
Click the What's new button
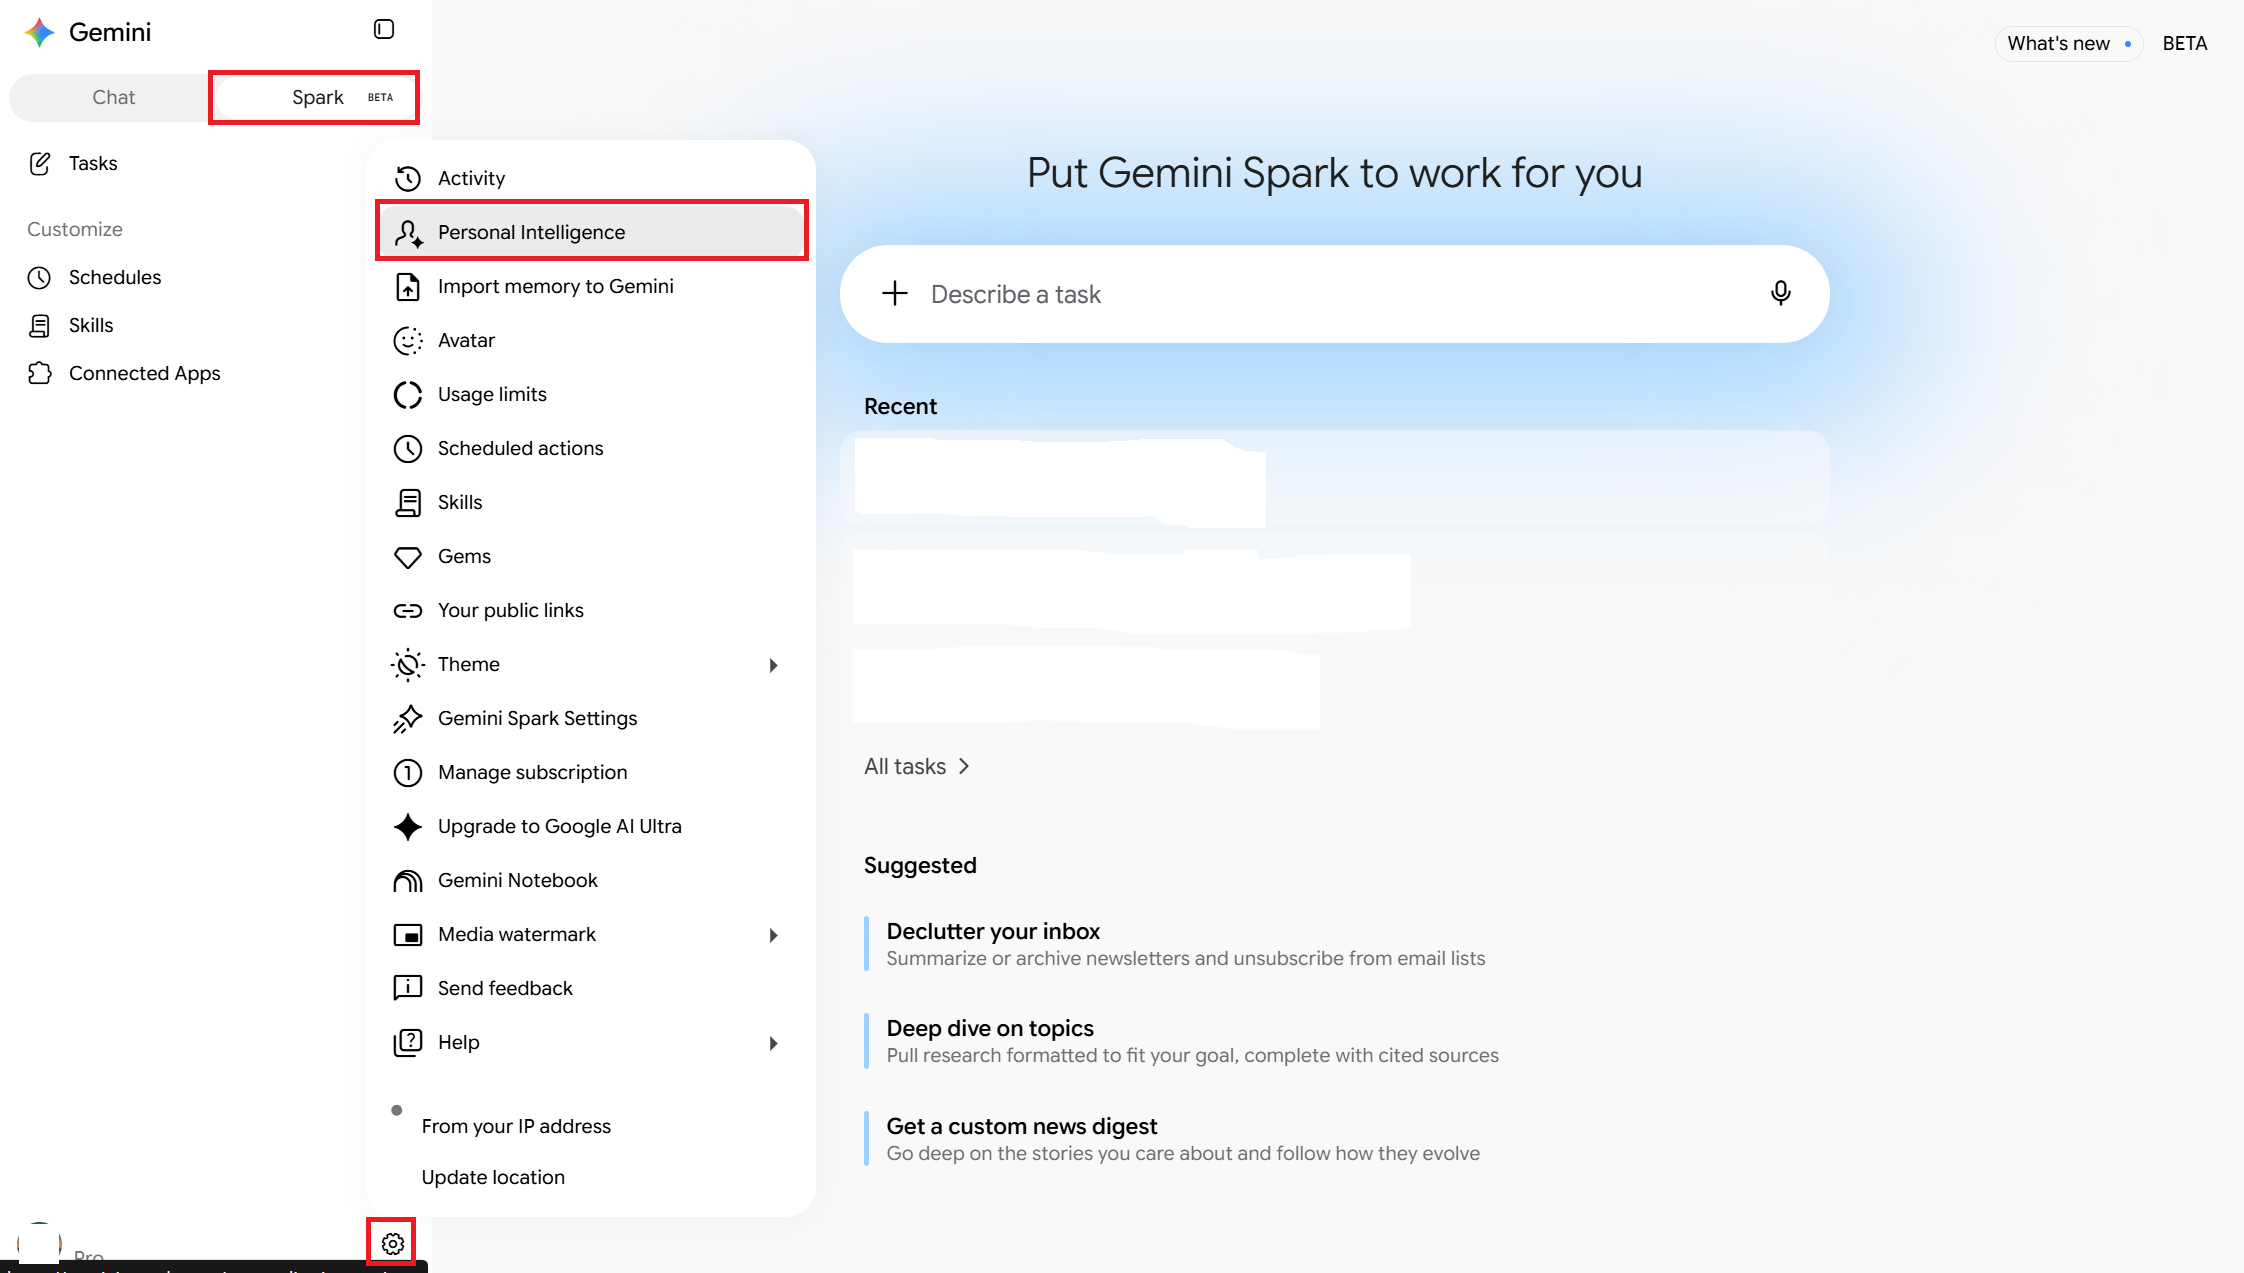tap(2068, 43)
